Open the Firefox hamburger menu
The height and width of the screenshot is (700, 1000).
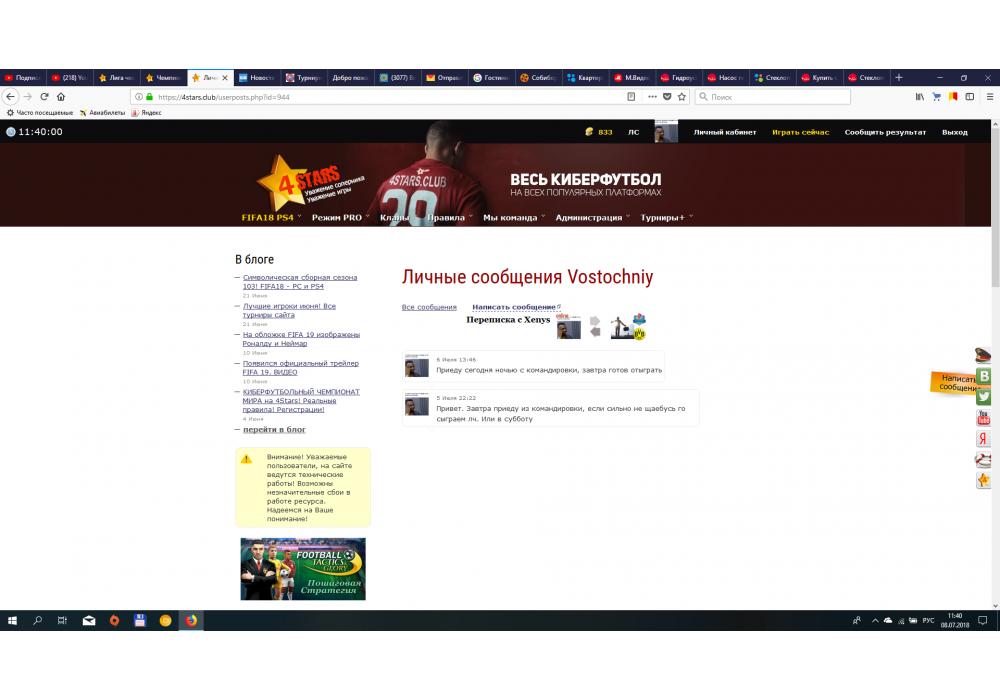pos(990,97)
